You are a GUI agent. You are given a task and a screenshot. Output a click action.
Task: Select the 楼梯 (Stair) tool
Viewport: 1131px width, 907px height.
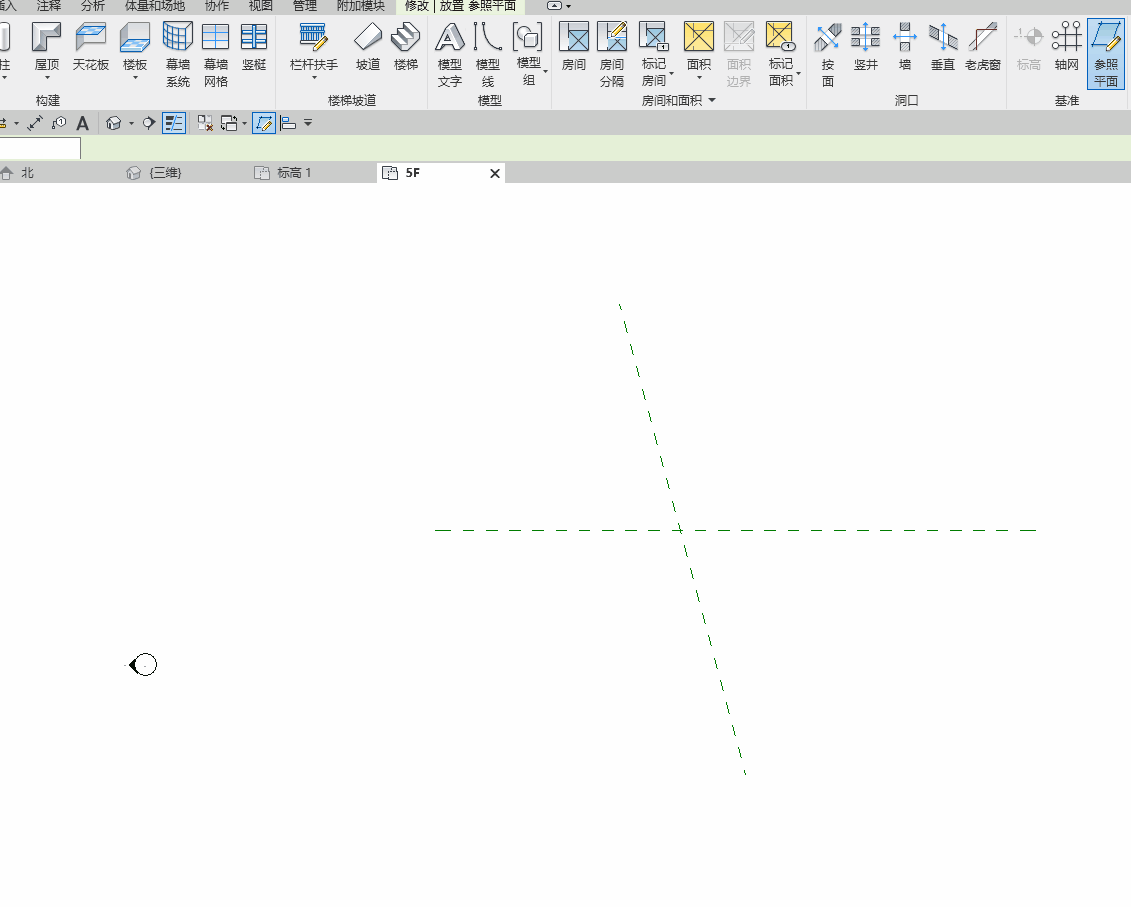pos(405,48)
